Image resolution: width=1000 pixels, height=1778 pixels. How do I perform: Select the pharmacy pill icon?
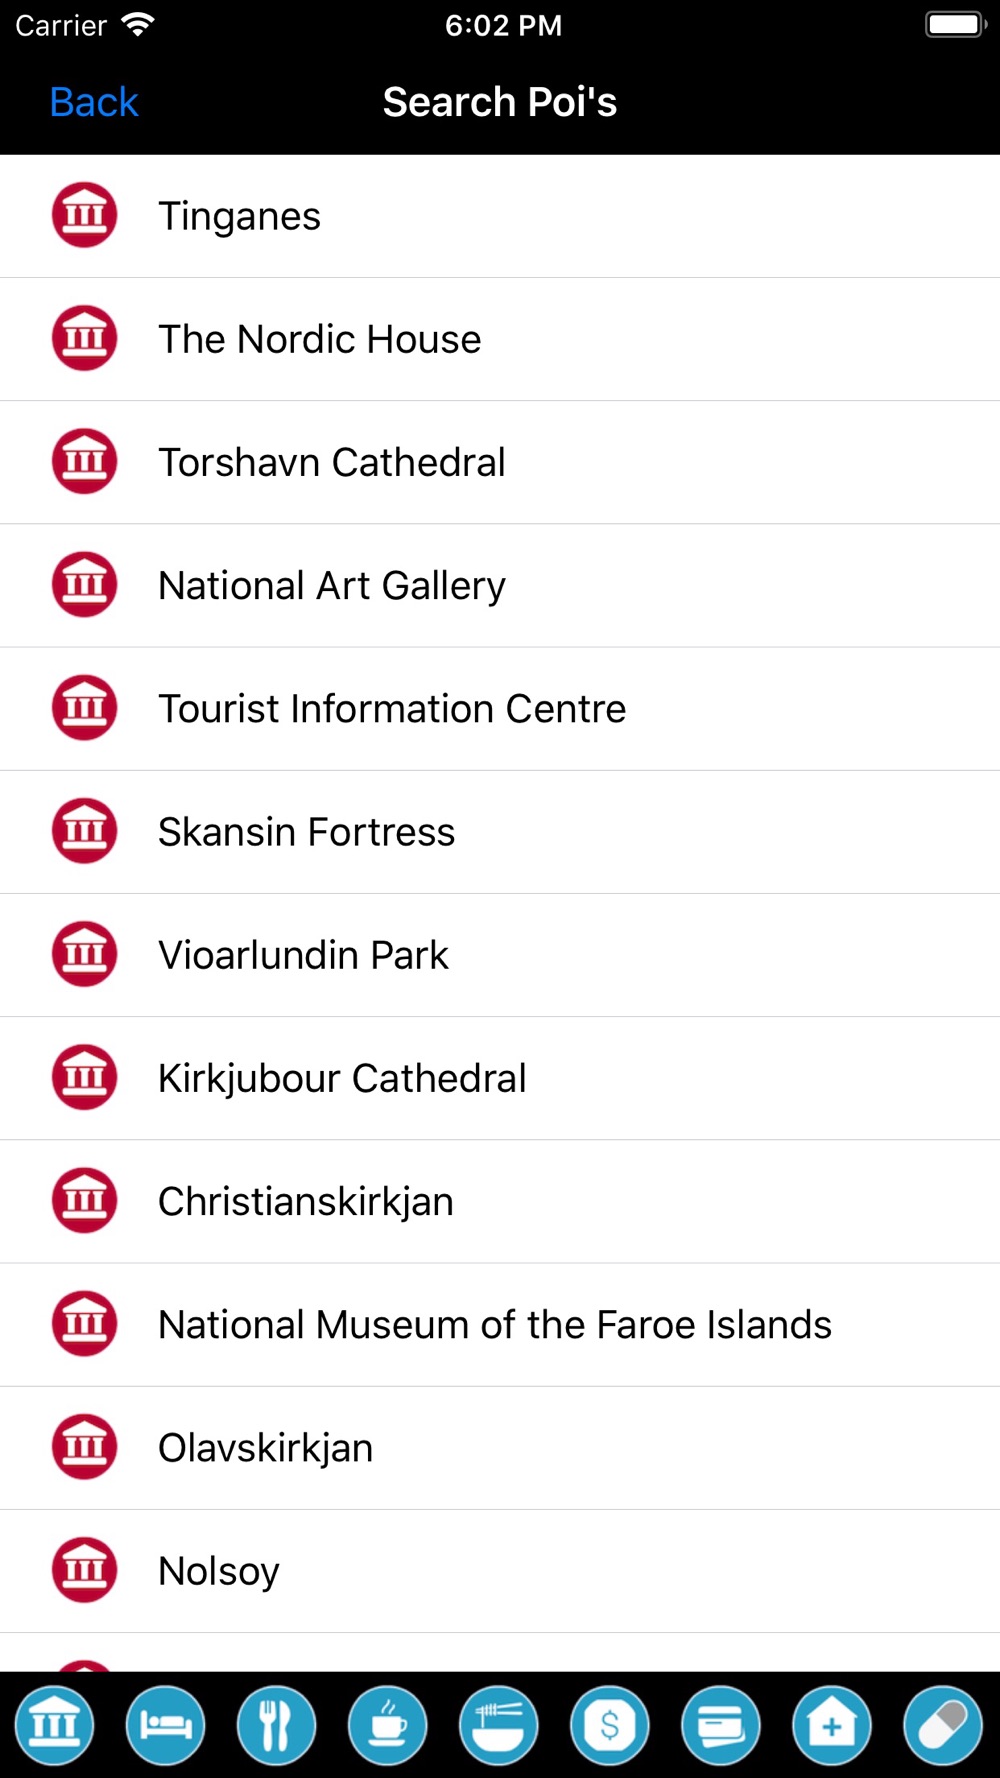point(943,1725)
